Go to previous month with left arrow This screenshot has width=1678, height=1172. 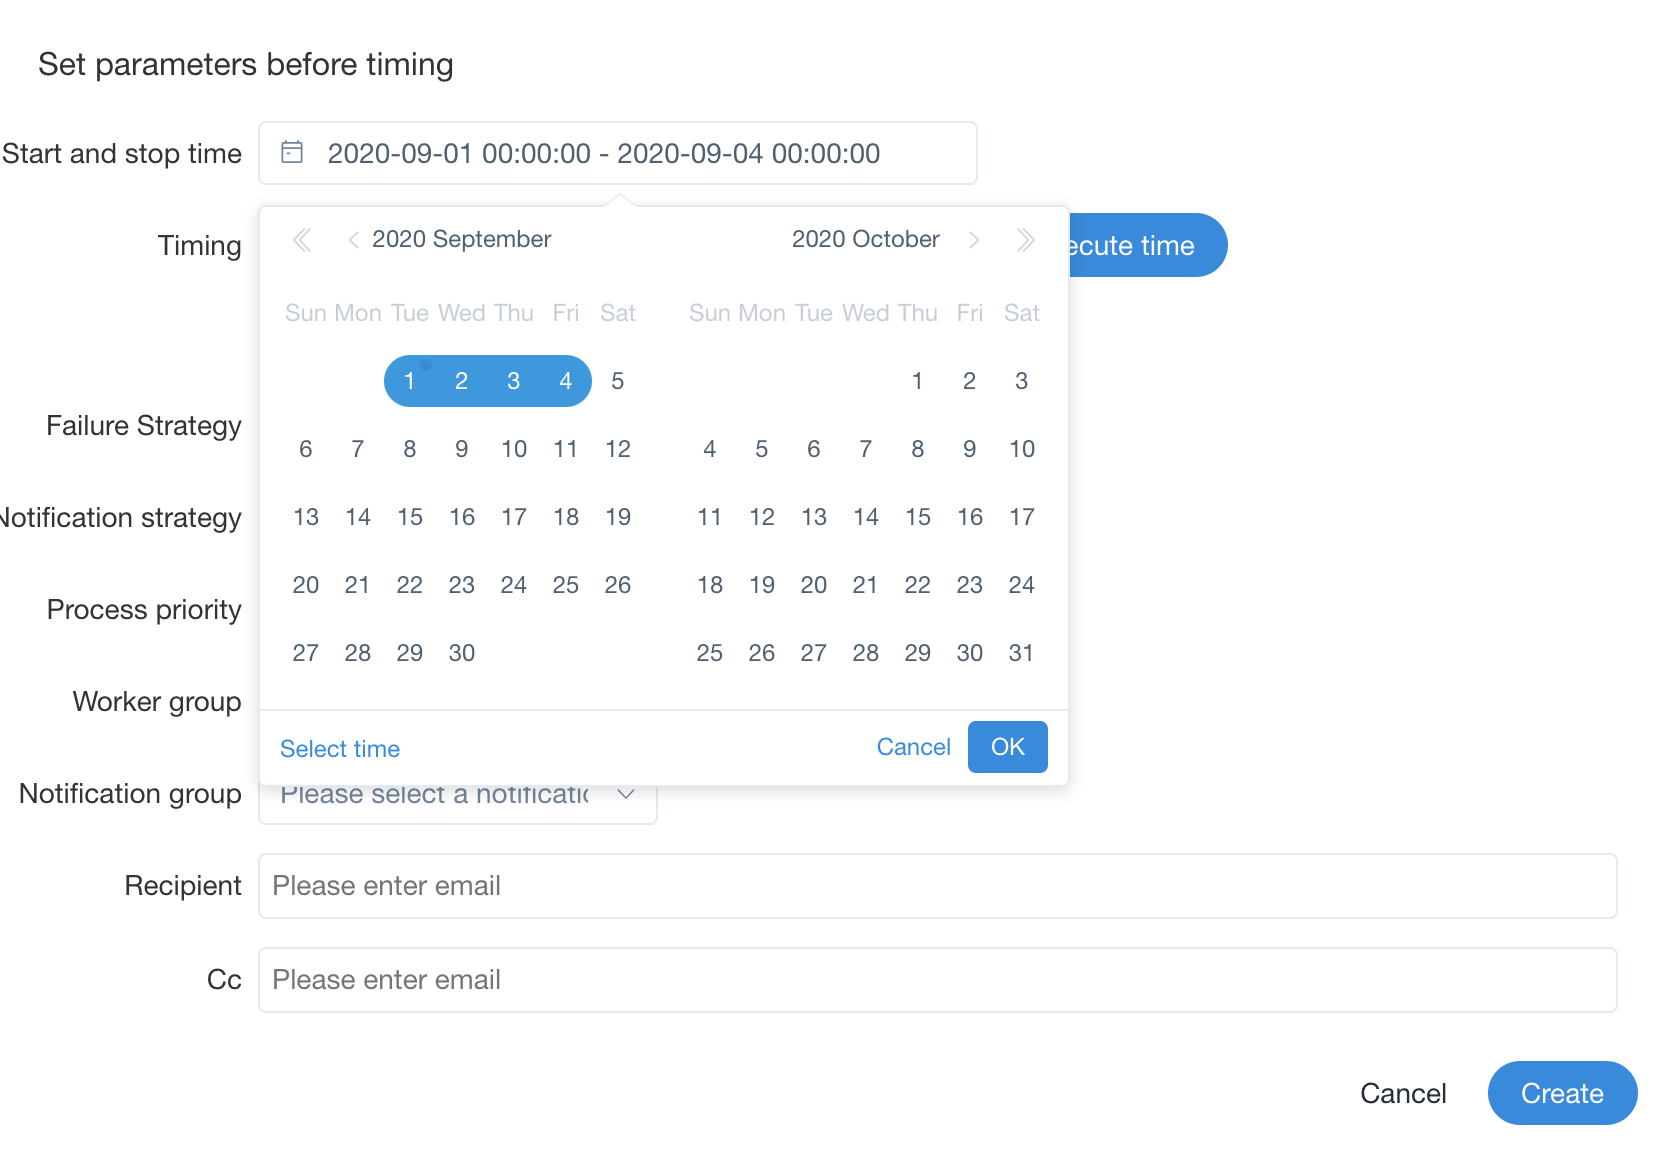[x=353, y=240]
